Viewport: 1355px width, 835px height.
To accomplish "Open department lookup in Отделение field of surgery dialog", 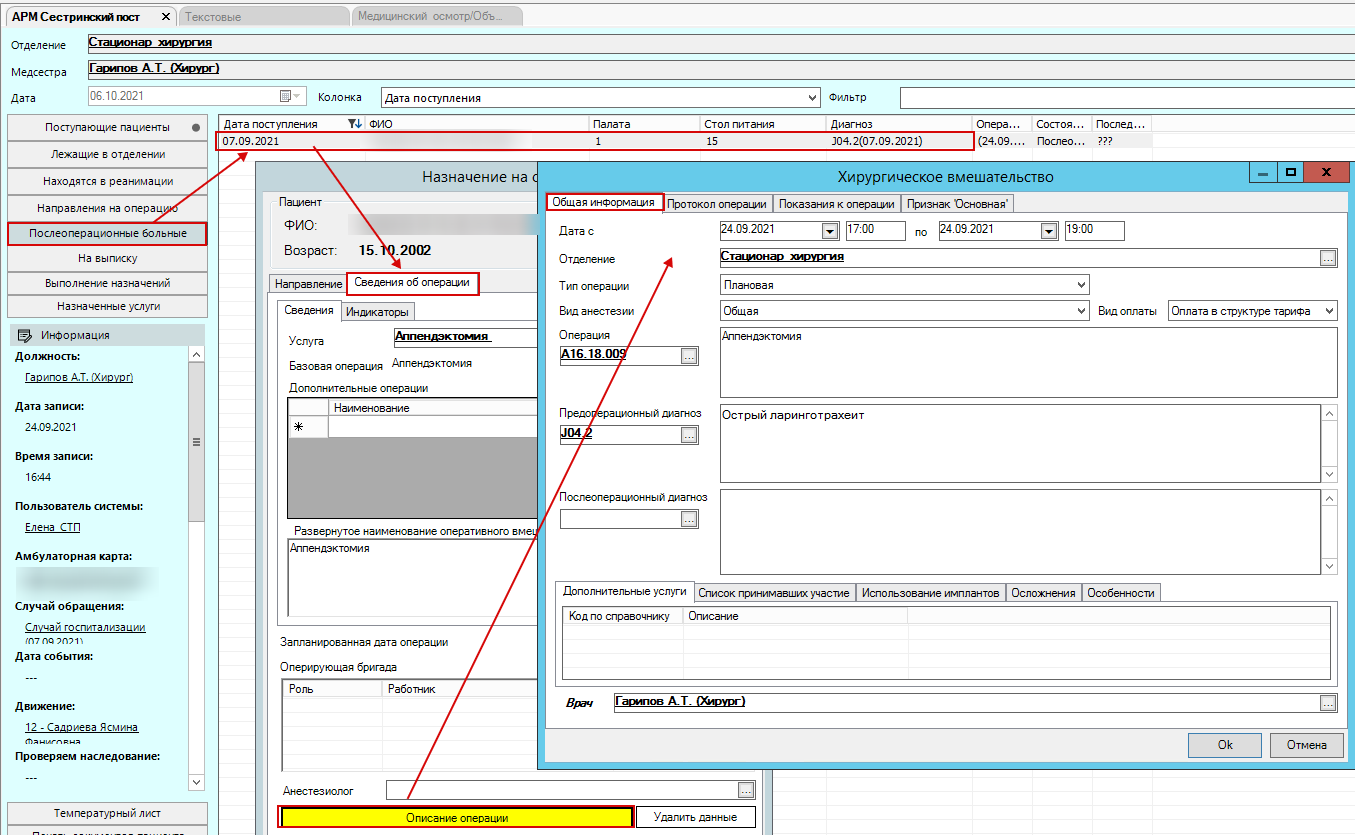I will [x=1328, y=257].
